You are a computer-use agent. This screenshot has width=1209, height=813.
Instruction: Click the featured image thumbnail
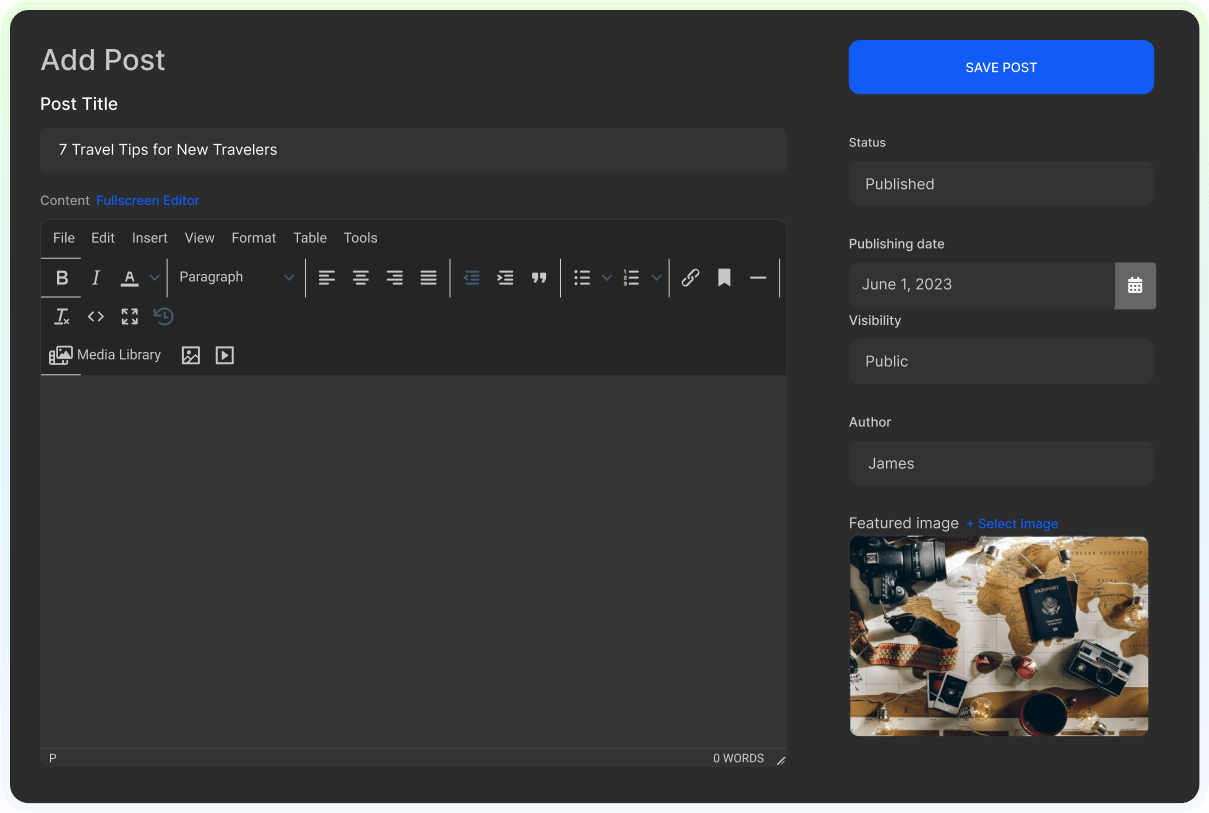[x=998, y=636]
